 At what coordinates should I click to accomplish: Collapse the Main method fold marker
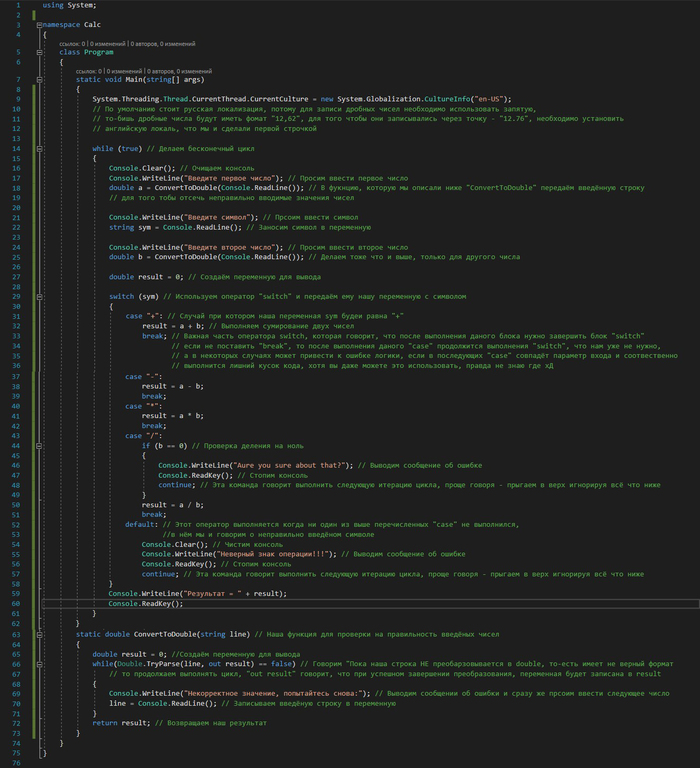37,79
